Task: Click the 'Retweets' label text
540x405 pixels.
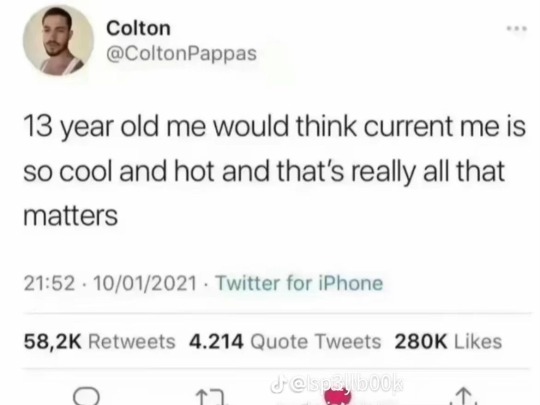Action: click(132, 342)
